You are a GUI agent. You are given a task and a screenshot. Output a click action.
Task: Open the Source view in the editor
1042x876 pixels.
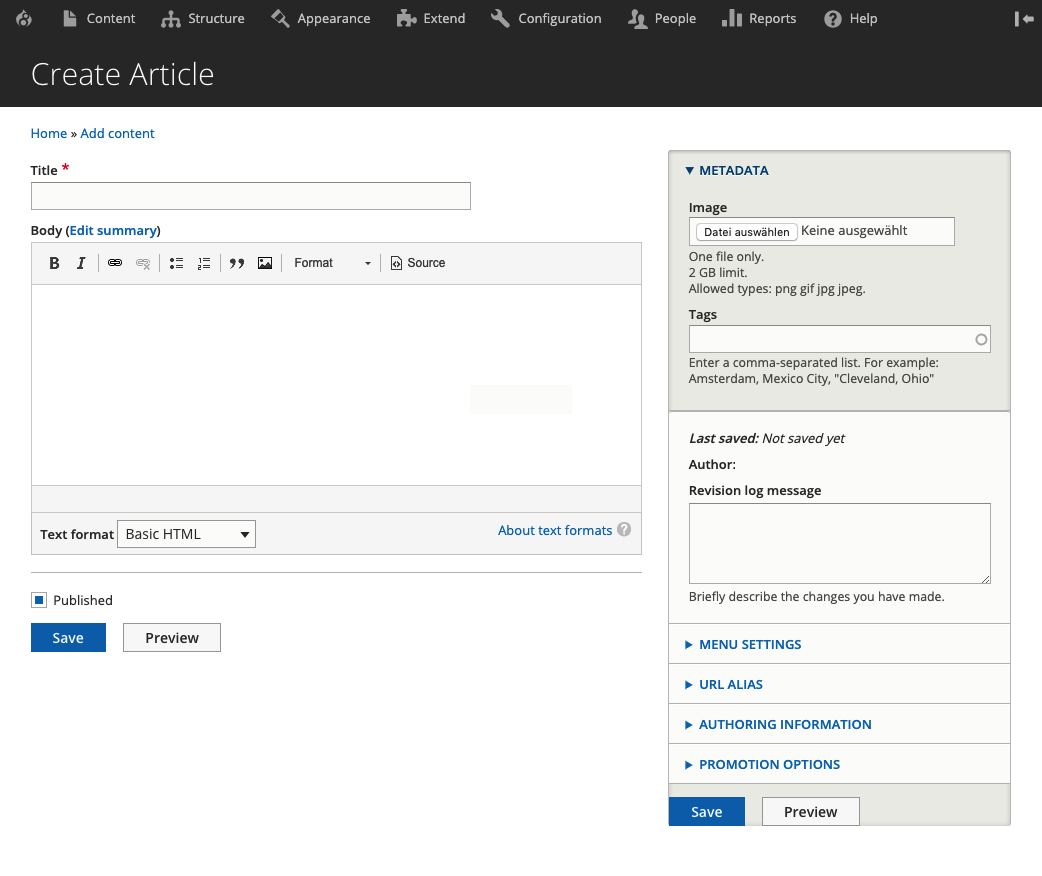pos(417,262)
